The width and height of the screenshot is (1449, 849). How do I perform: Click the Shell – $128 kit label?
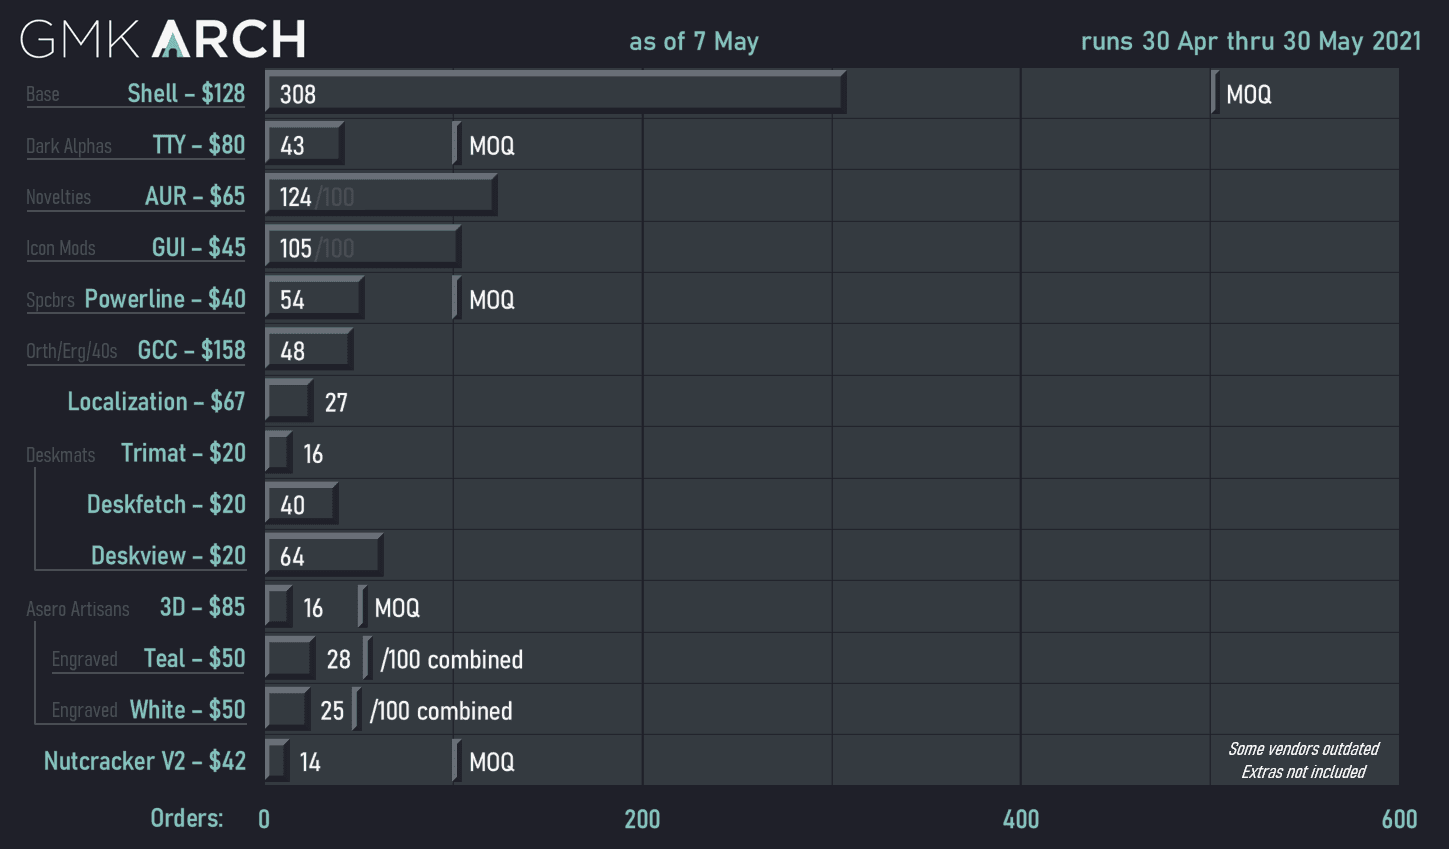point(185,94)
